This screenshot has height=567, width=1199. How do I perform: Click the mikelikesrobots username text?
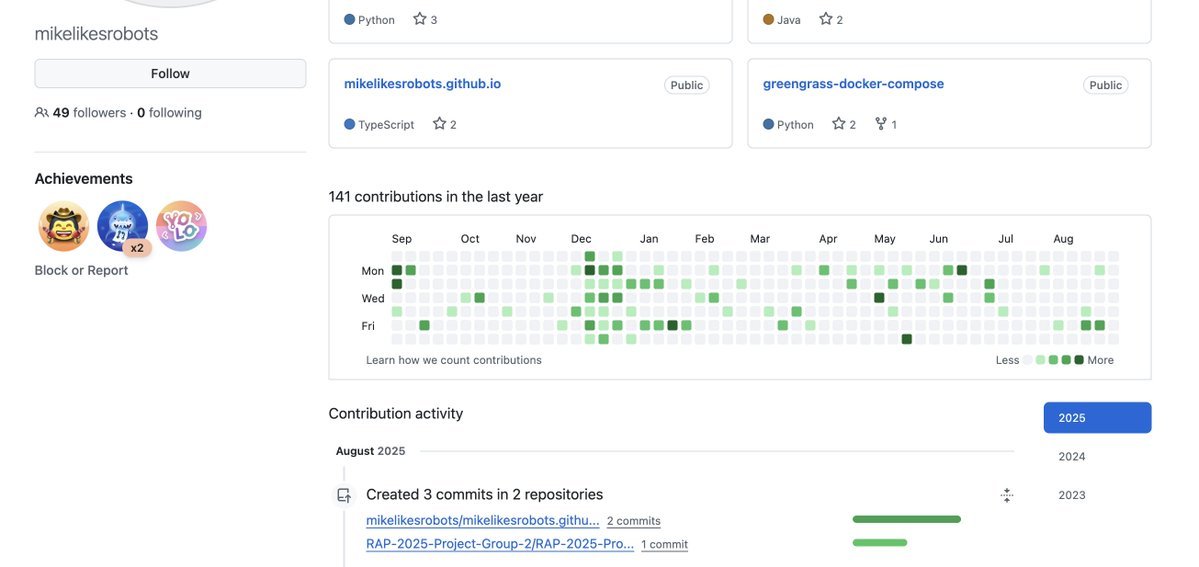[96, 34]
